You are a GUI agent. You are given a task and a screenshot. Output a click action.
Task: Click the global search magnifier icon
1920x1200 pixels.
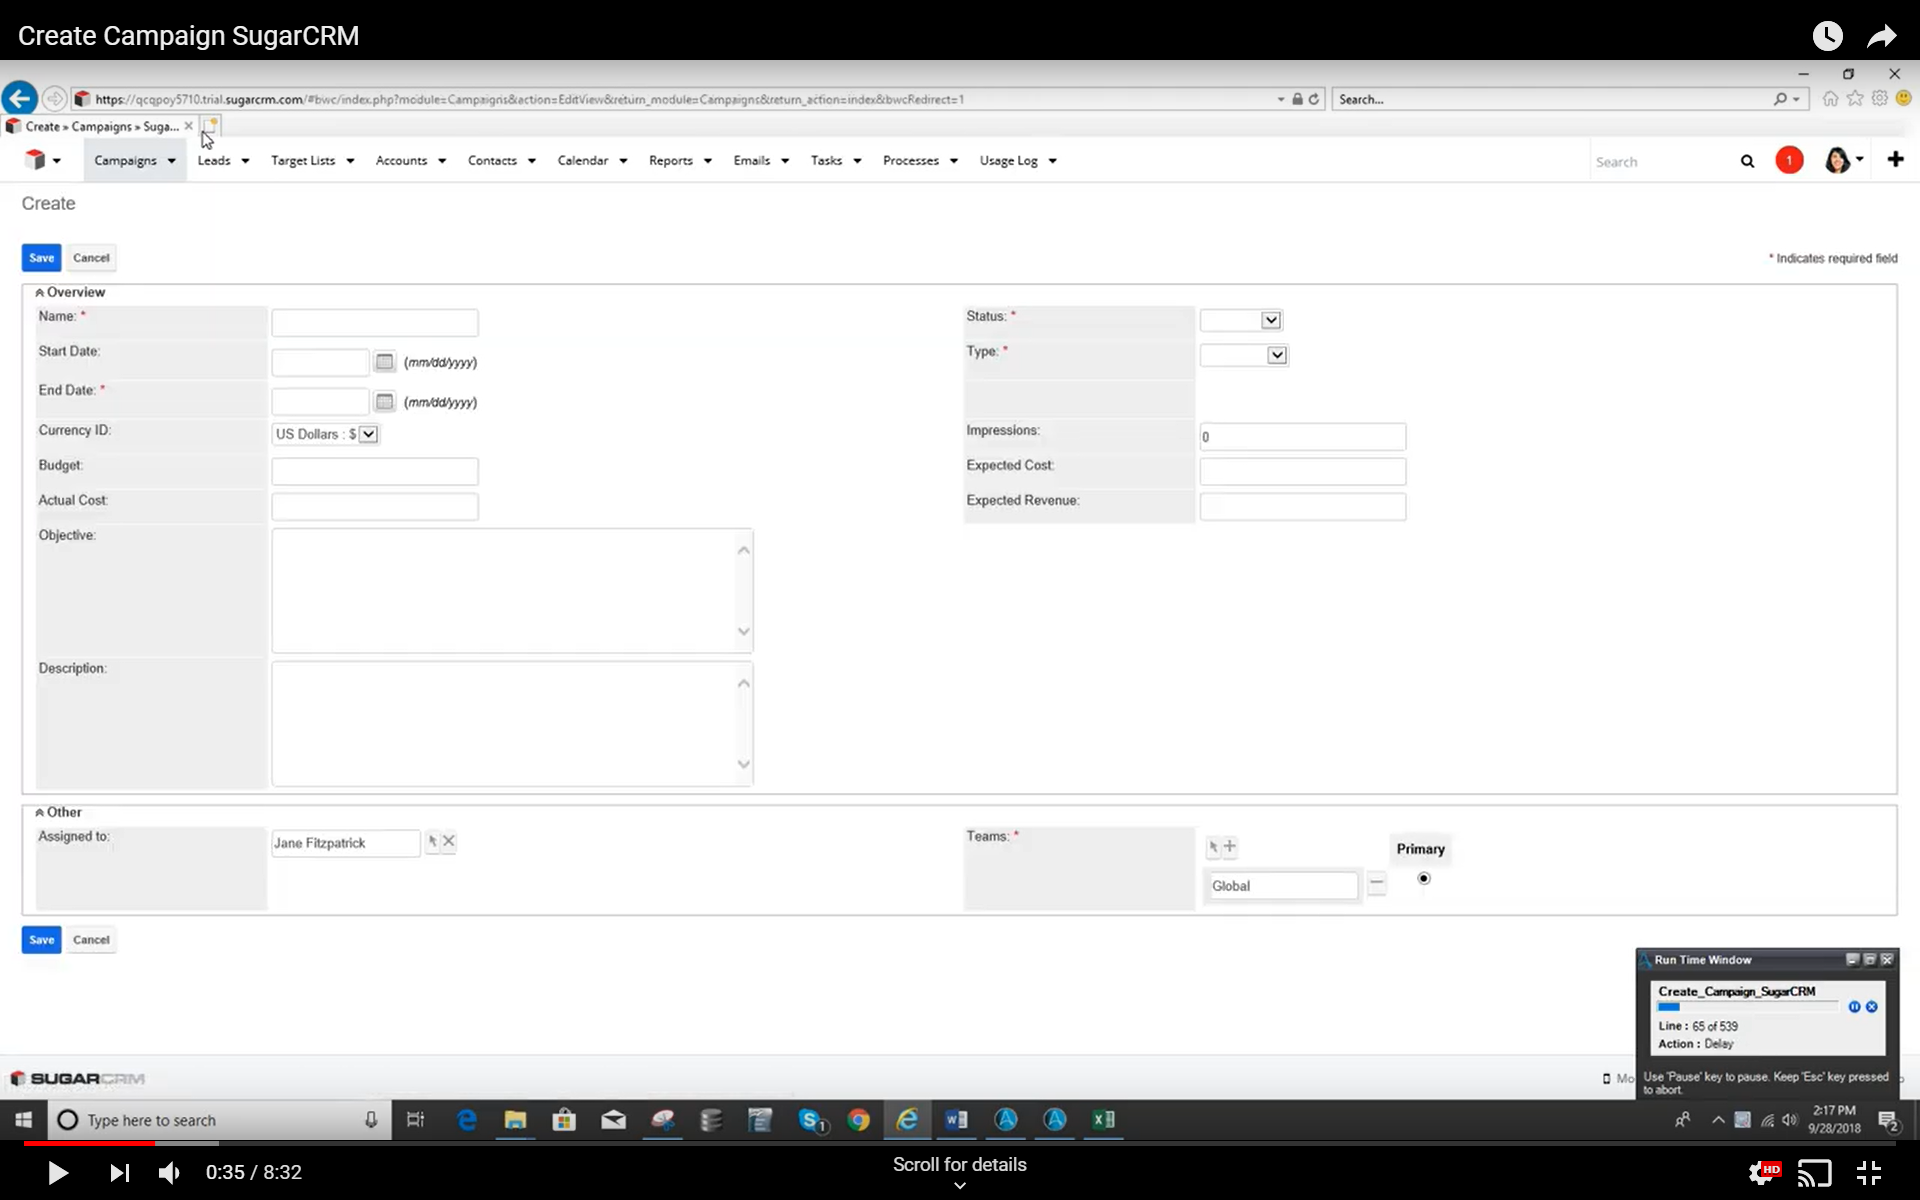1747,161
